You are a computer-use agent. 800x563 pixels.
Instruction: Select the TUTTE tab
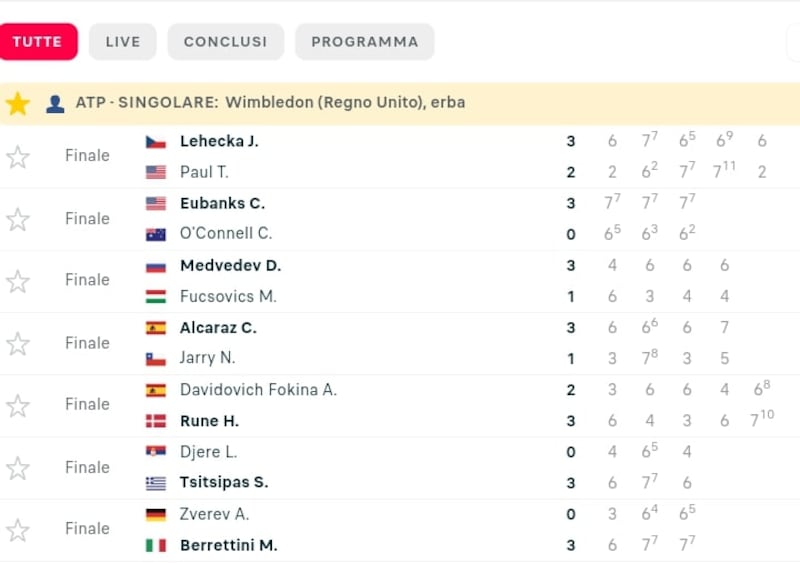(x=37, y=42)
